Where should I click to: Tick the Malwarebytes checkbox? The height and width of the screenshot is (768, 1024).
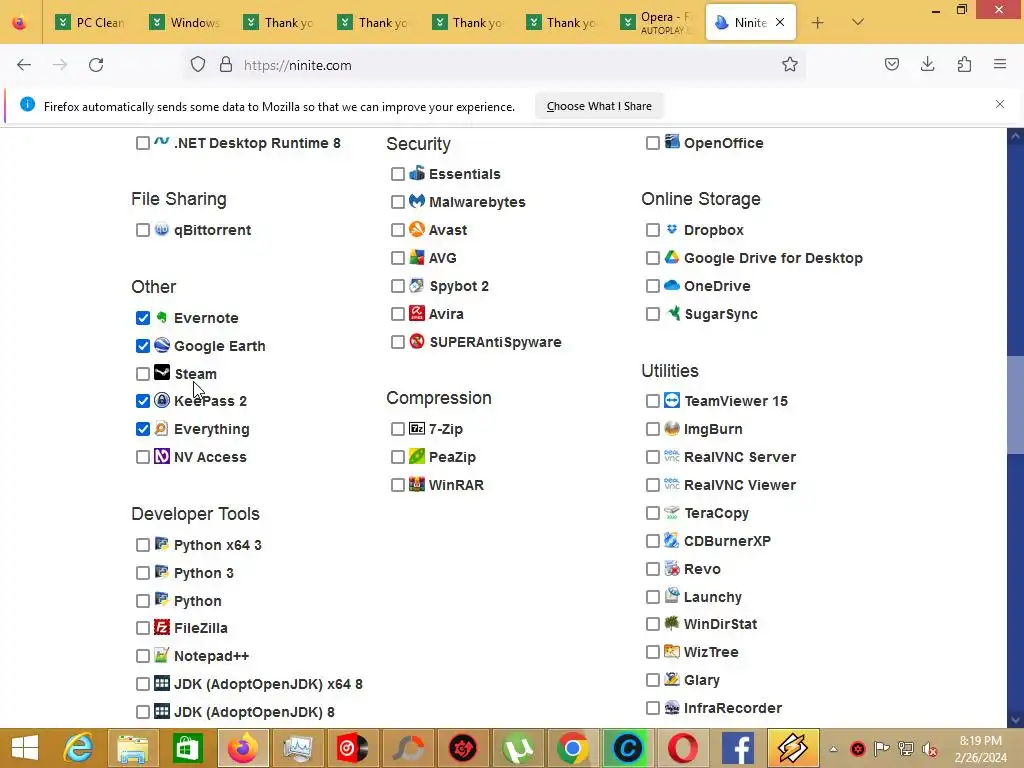point(398,202)
